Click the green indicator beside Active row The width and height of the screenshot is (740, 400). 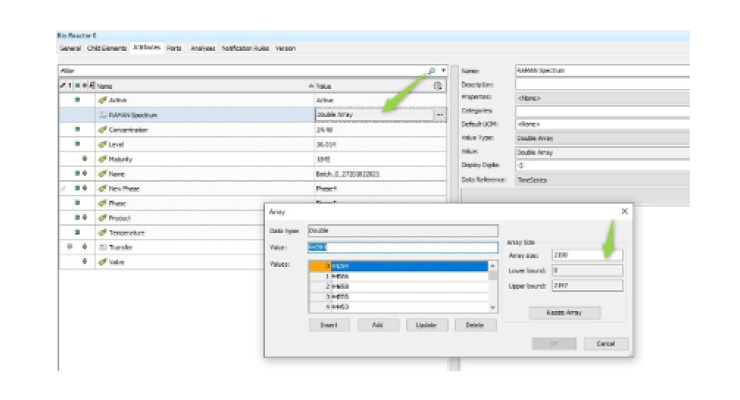click(77, 101)
